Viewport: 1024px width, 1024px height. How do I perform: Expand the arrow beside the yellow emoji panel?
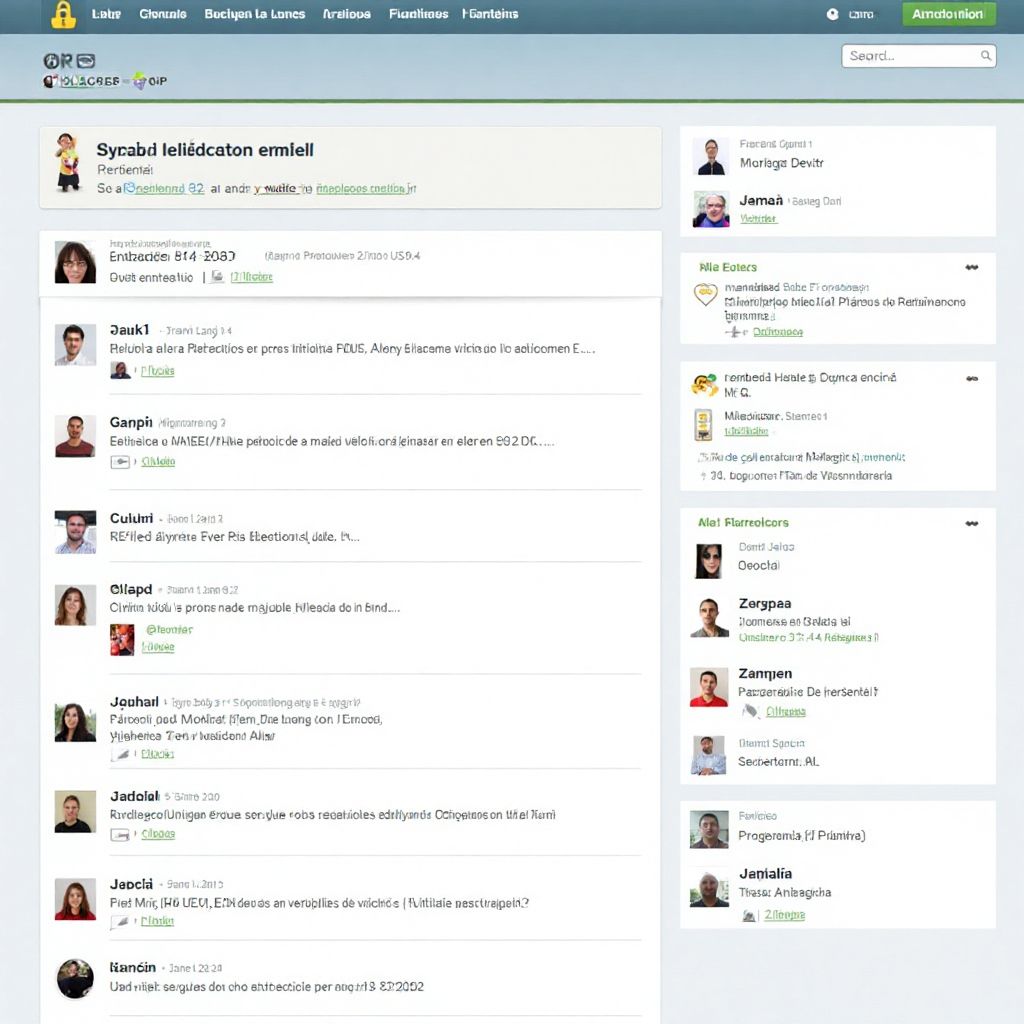971,379
